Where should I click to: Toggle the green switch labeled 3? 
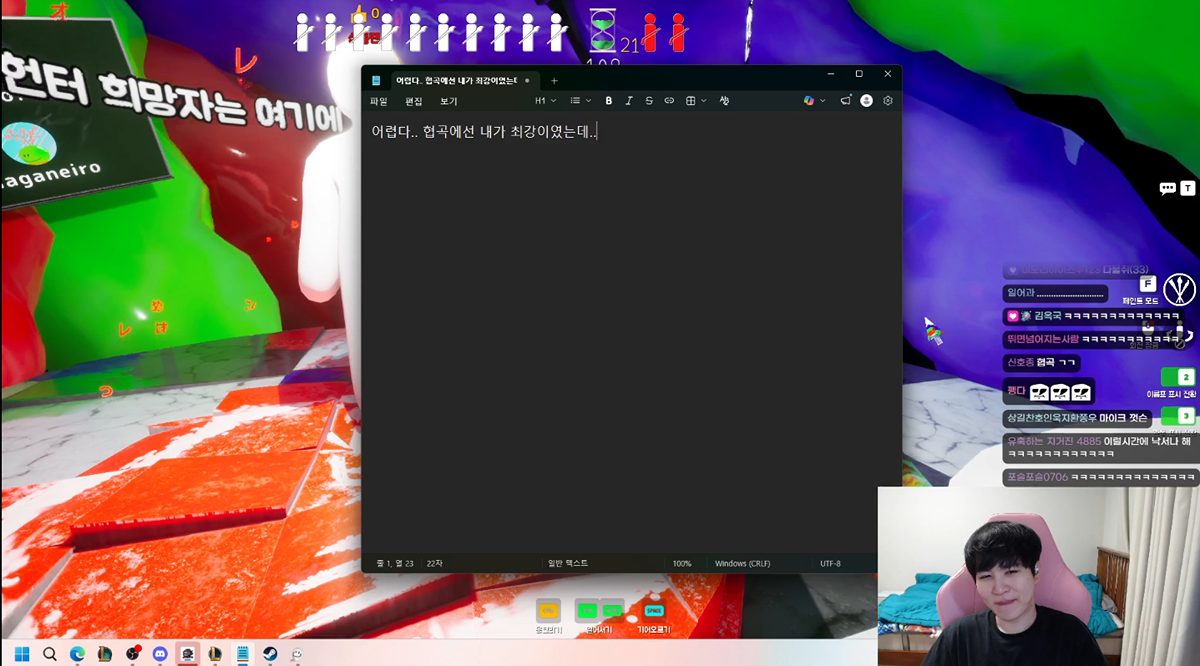coord(1177,415)
